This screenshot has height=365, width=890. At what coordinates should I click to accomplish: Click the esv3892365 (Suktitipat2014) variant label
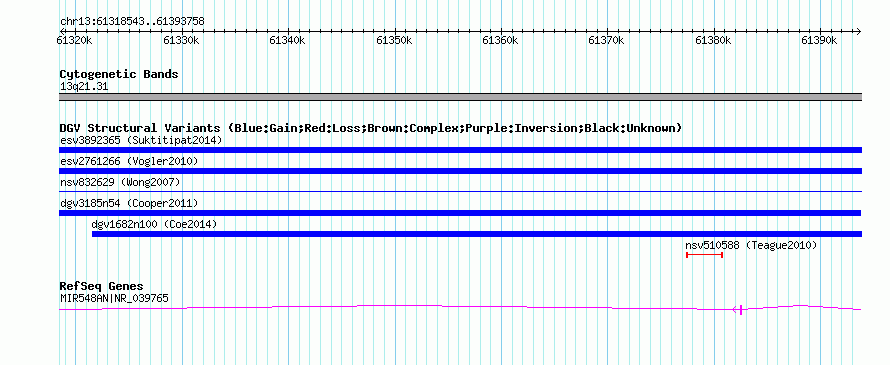(x=141, y=140)
